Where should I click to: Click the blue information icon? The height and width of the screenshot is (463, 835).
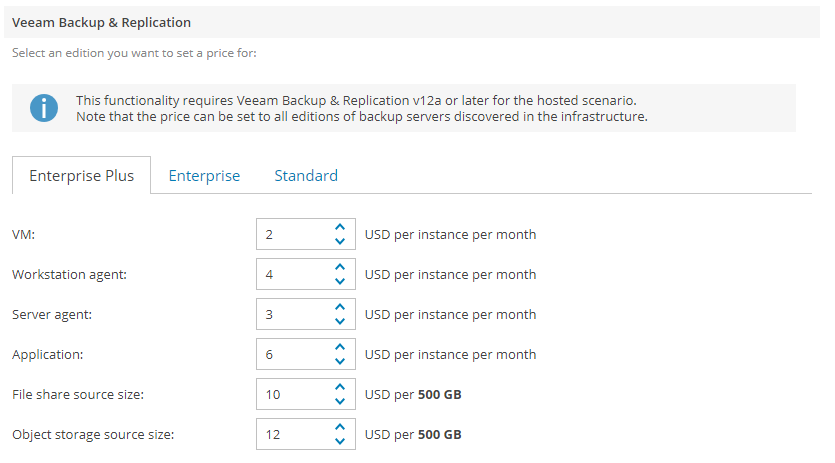[x=44, y=108]
